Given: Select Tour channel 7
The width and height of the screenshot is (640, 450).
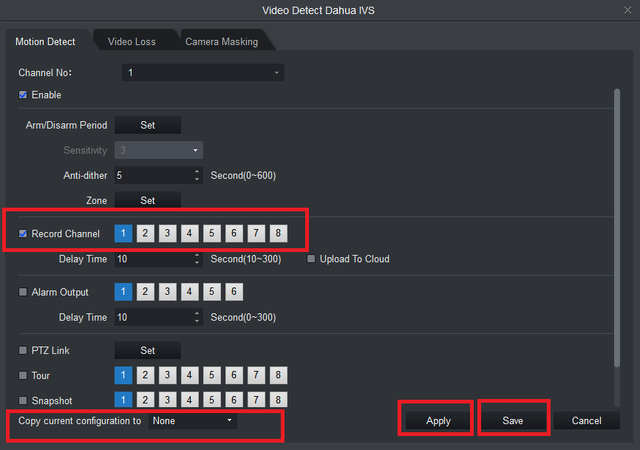Looking at the screenshot, I should click(256, 375).
